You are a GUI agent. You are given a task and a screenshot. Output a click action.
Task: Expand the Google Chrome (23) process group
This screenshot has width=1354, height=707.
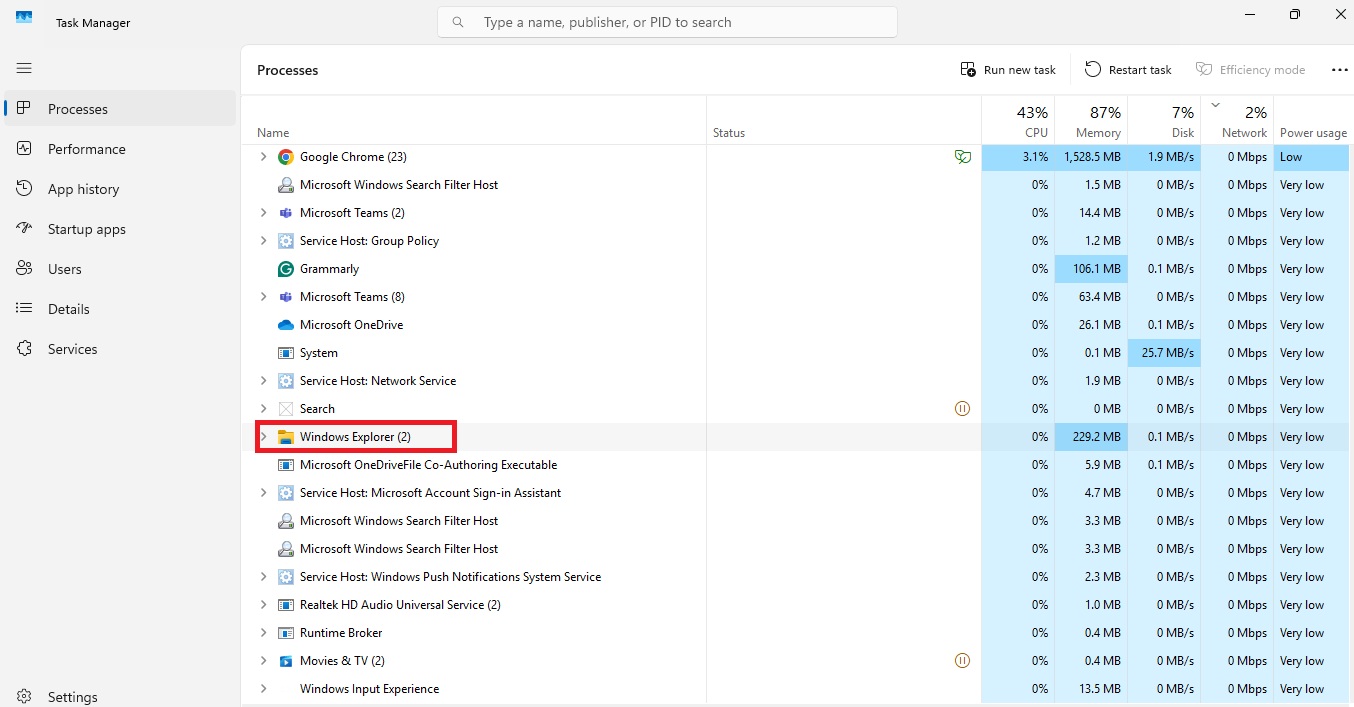264,157
